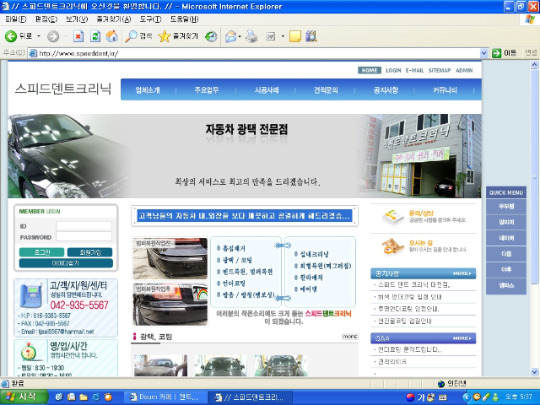This screenshot has height=405, width=540.
Task: Print the page with the printer icon
Action: 251,36
